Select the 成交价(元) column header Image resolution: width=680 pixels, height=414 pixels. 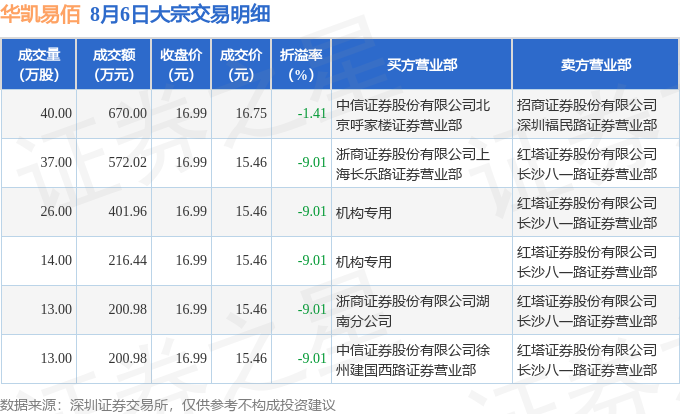coord(241,65)
